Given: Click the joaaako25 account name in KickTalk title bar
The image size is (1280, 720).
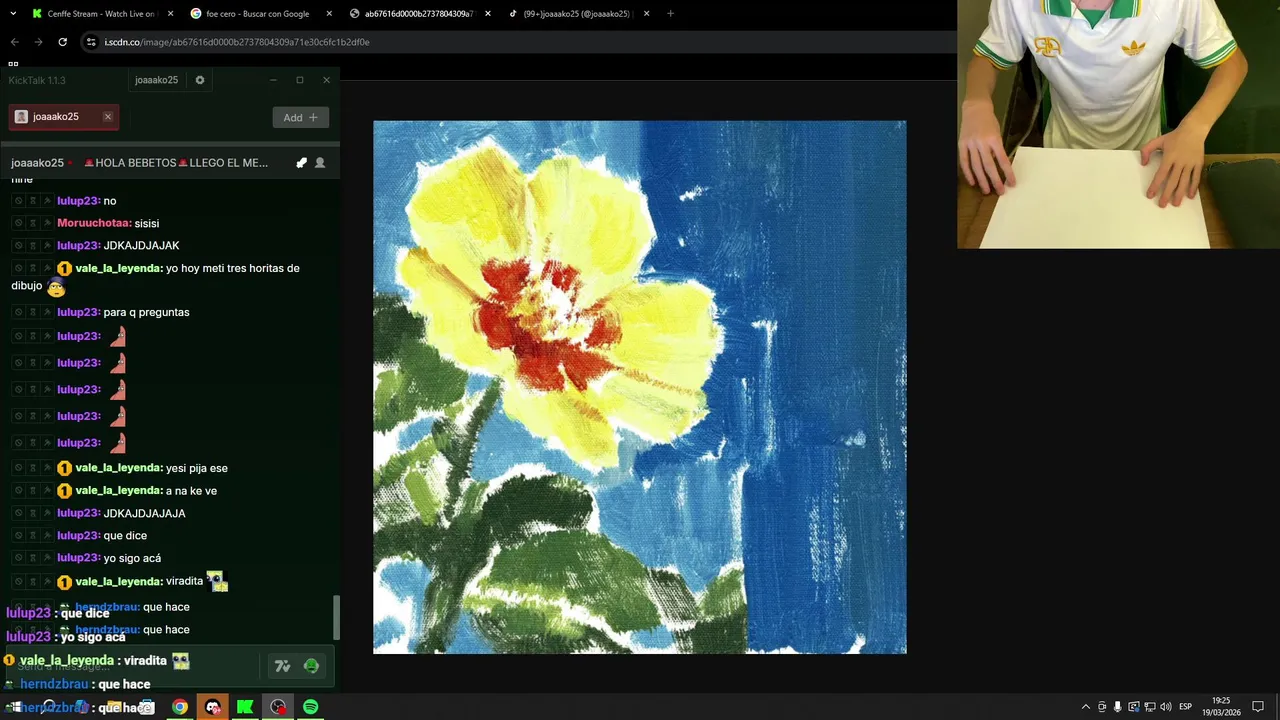Looking at the screenshot, I should [x=156, y=80].
